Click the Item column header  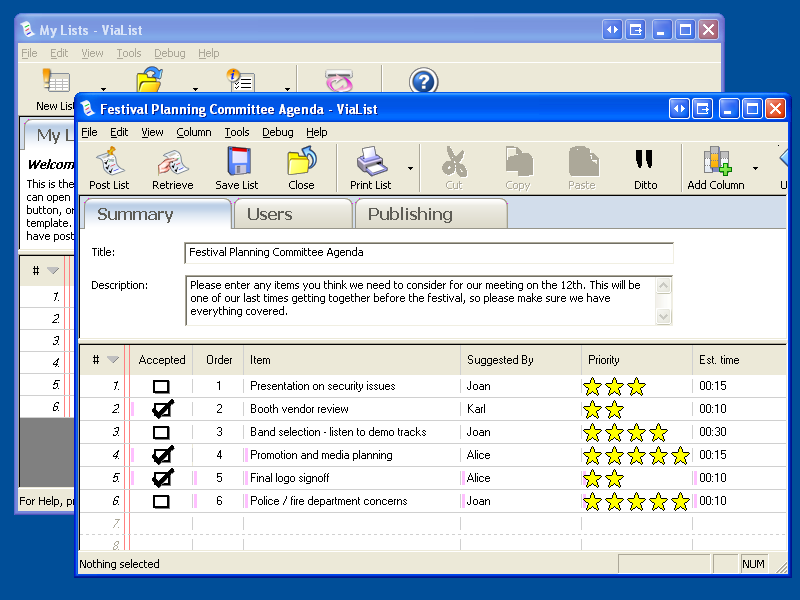pyautogui.click(x=352, y=360)
